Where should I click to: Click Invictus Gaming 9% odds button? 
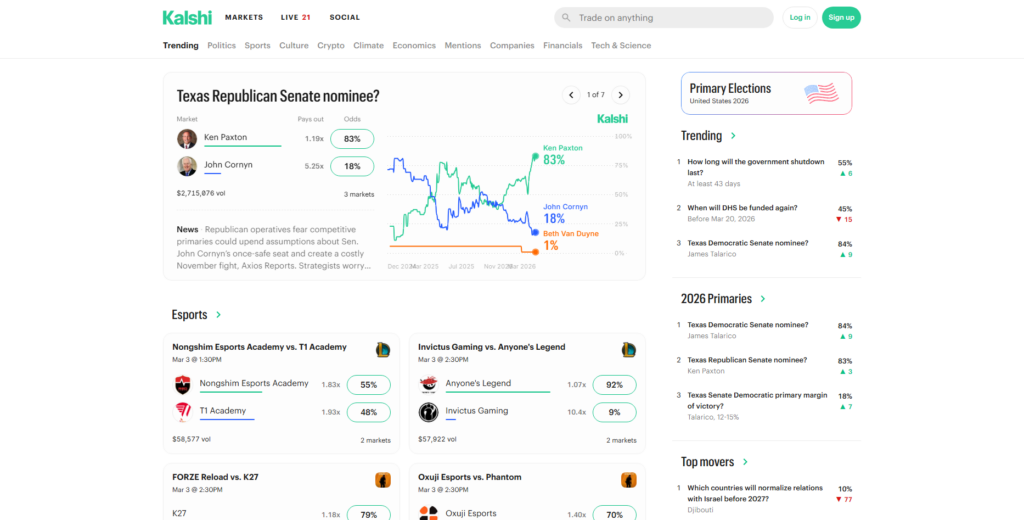click(615, 413)
